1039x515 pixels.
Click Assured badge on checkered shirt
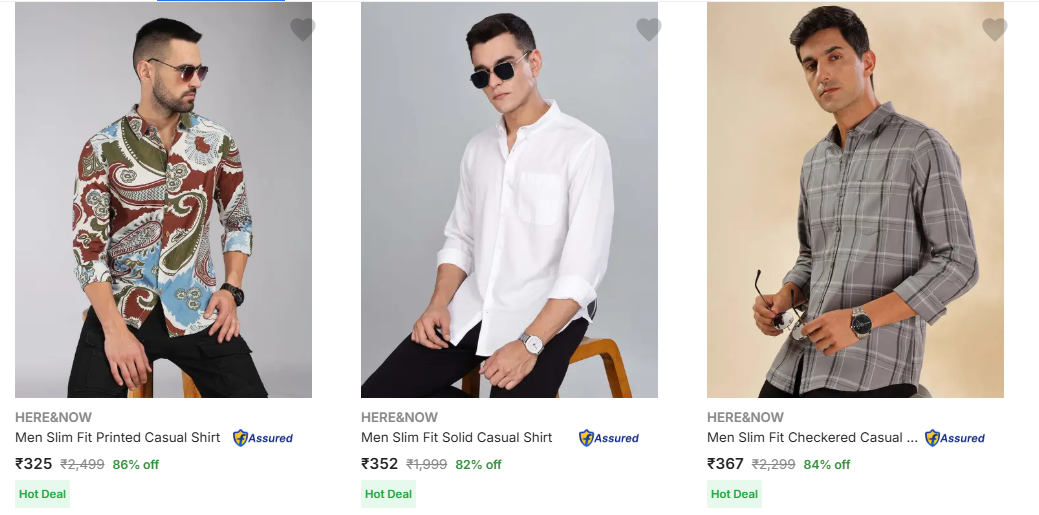955,438
